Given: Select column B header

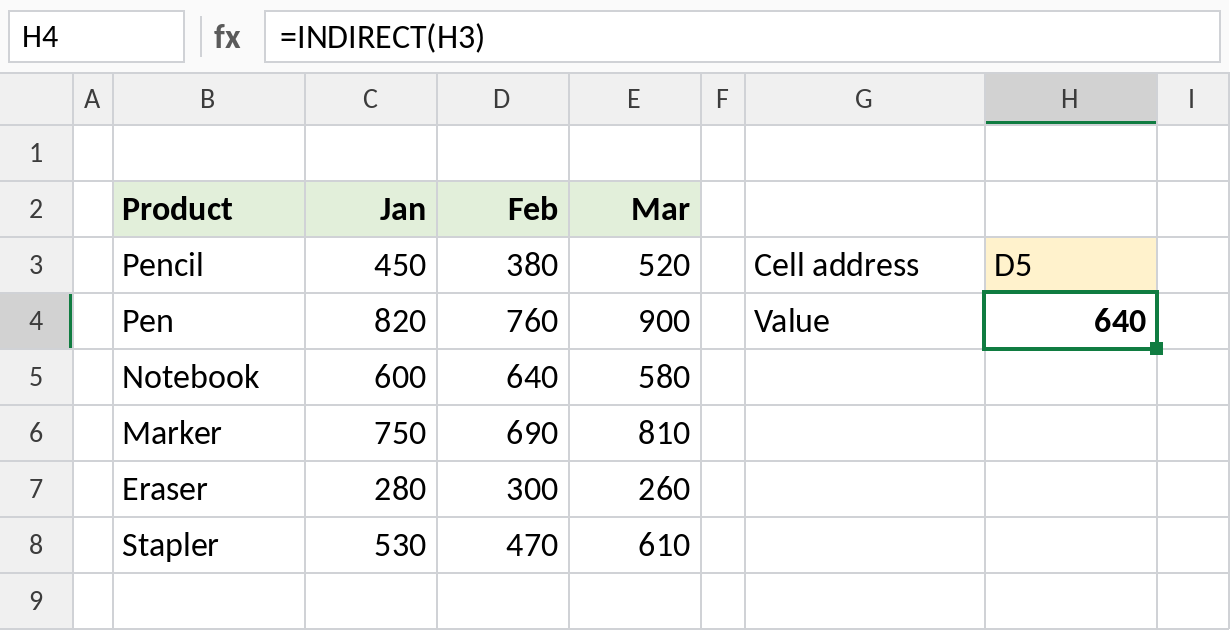Looking at the screenshot, I should [x=209, y=98].
